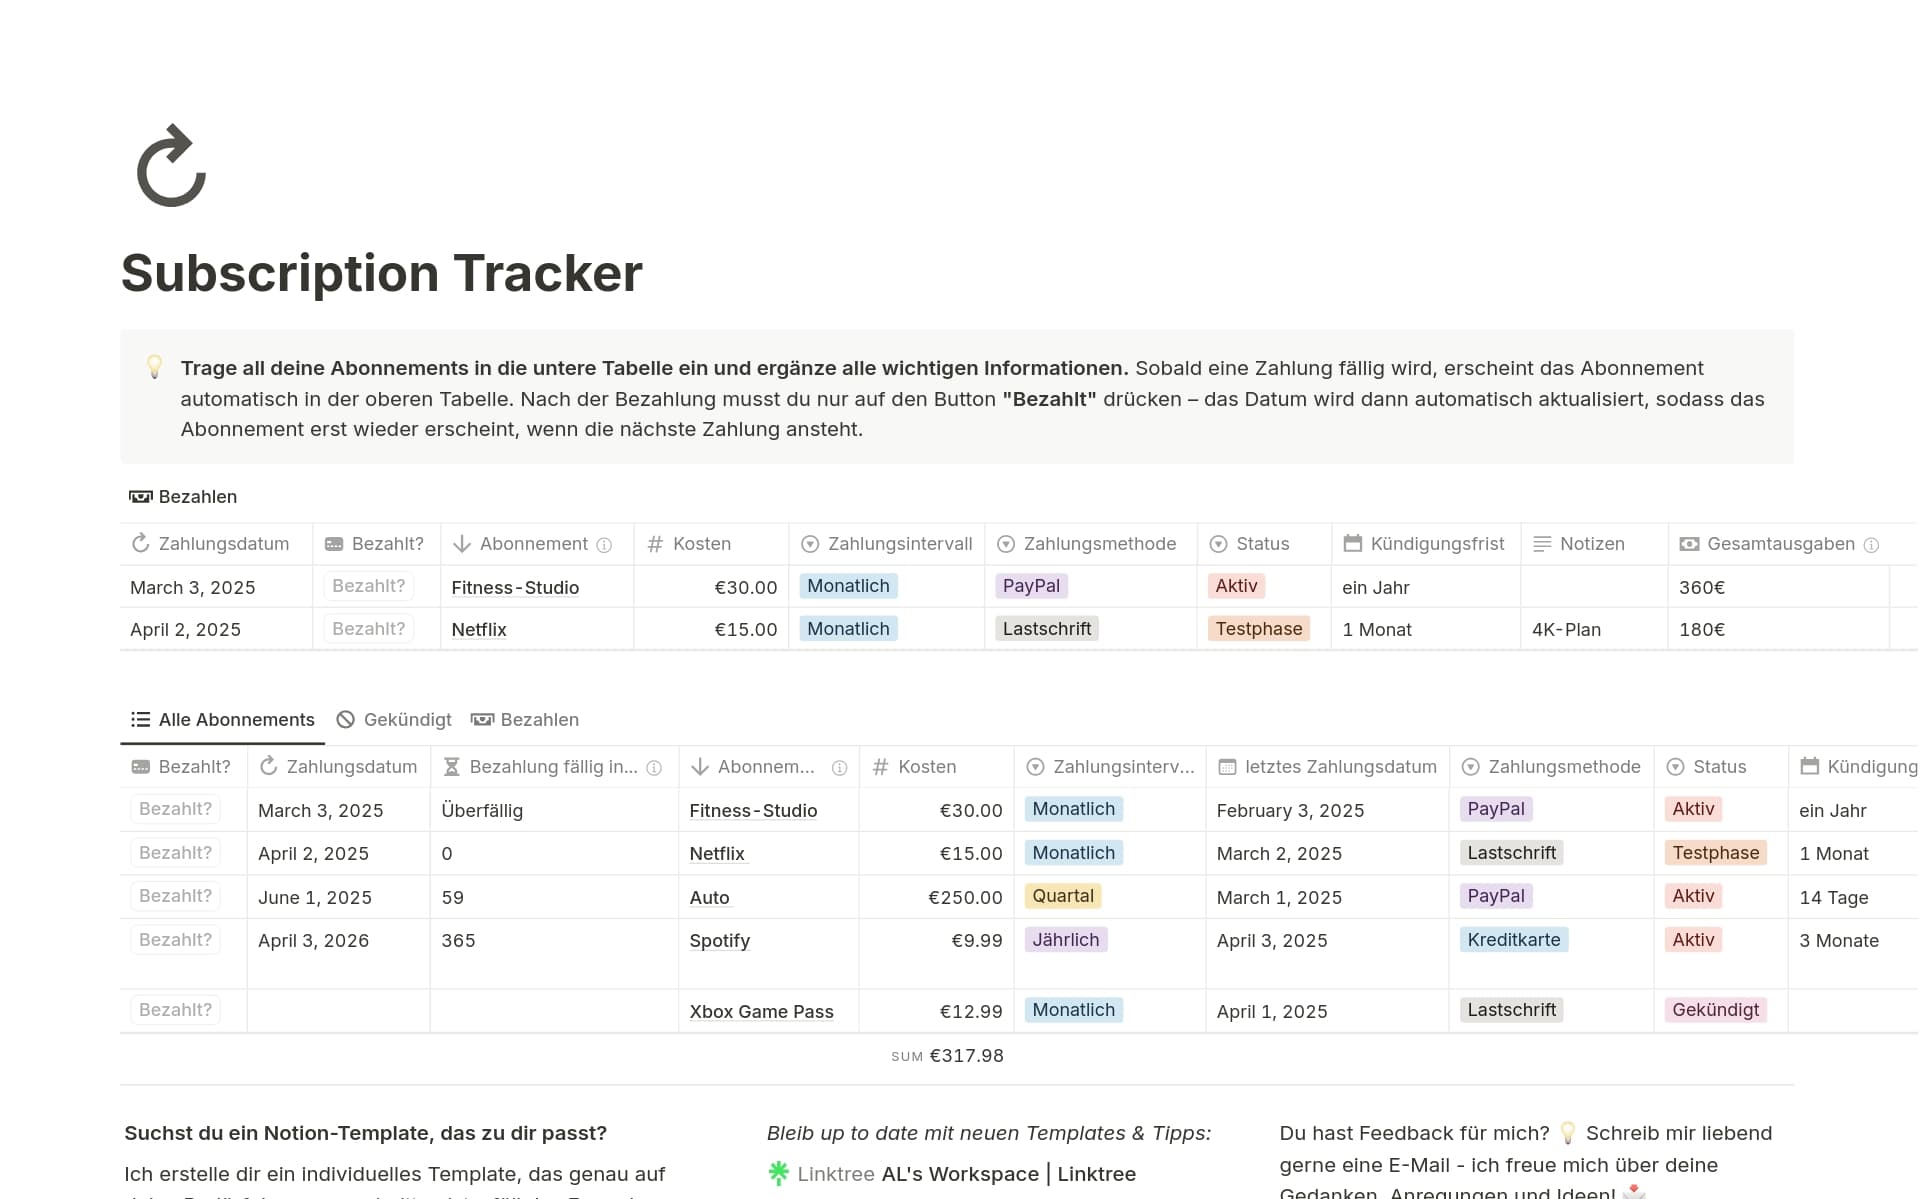1920x1199 pixels.
Task: Click info icon beside top Abonnement header
Action: (x=604, y=545)
